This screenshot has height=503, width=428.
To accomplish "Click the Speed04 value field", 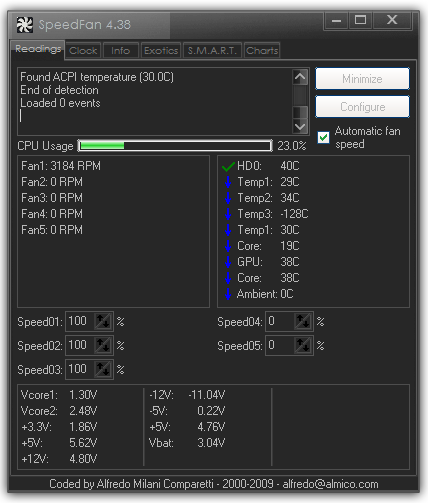I will pos(280,321).
